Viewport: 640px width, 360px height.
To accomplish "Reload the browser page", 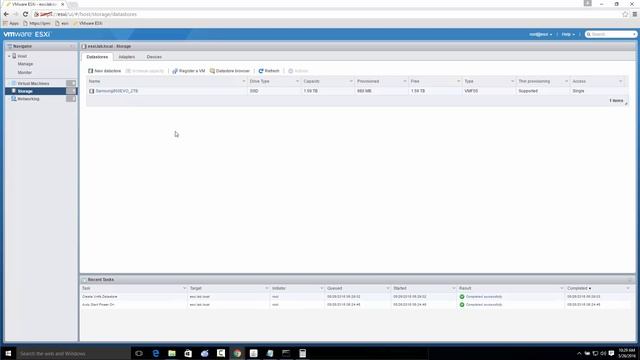I will (x=25, y=14).
